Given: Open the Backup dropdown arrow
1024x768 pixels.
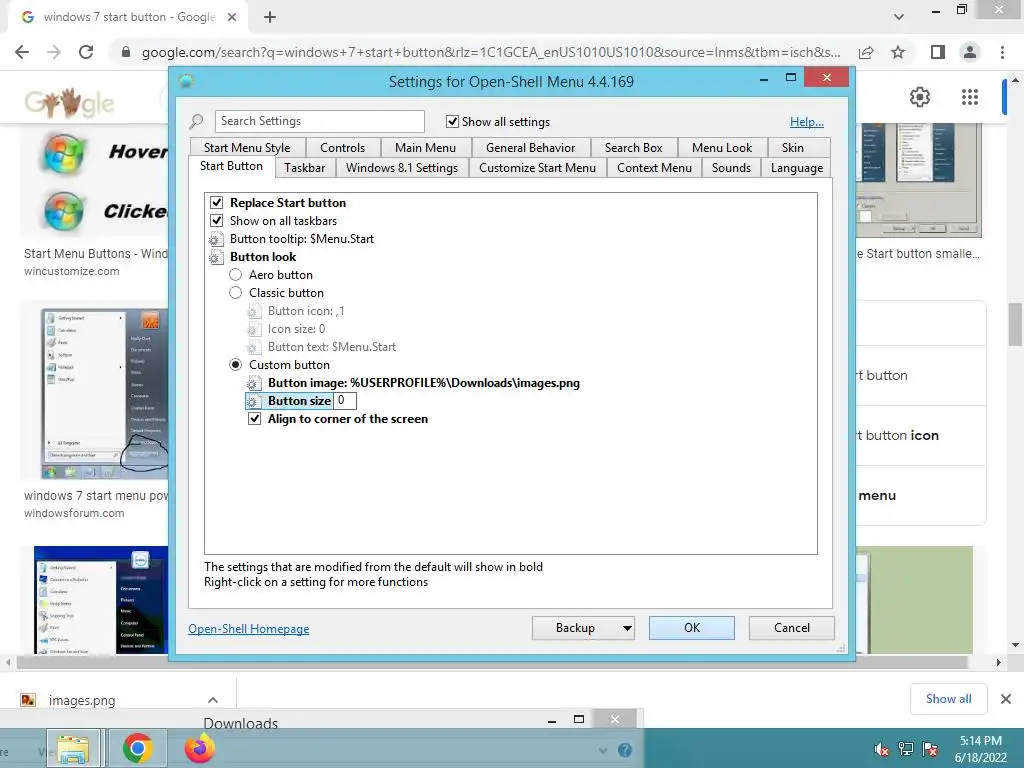Looking at the screenshot, I should coord(627,628).
